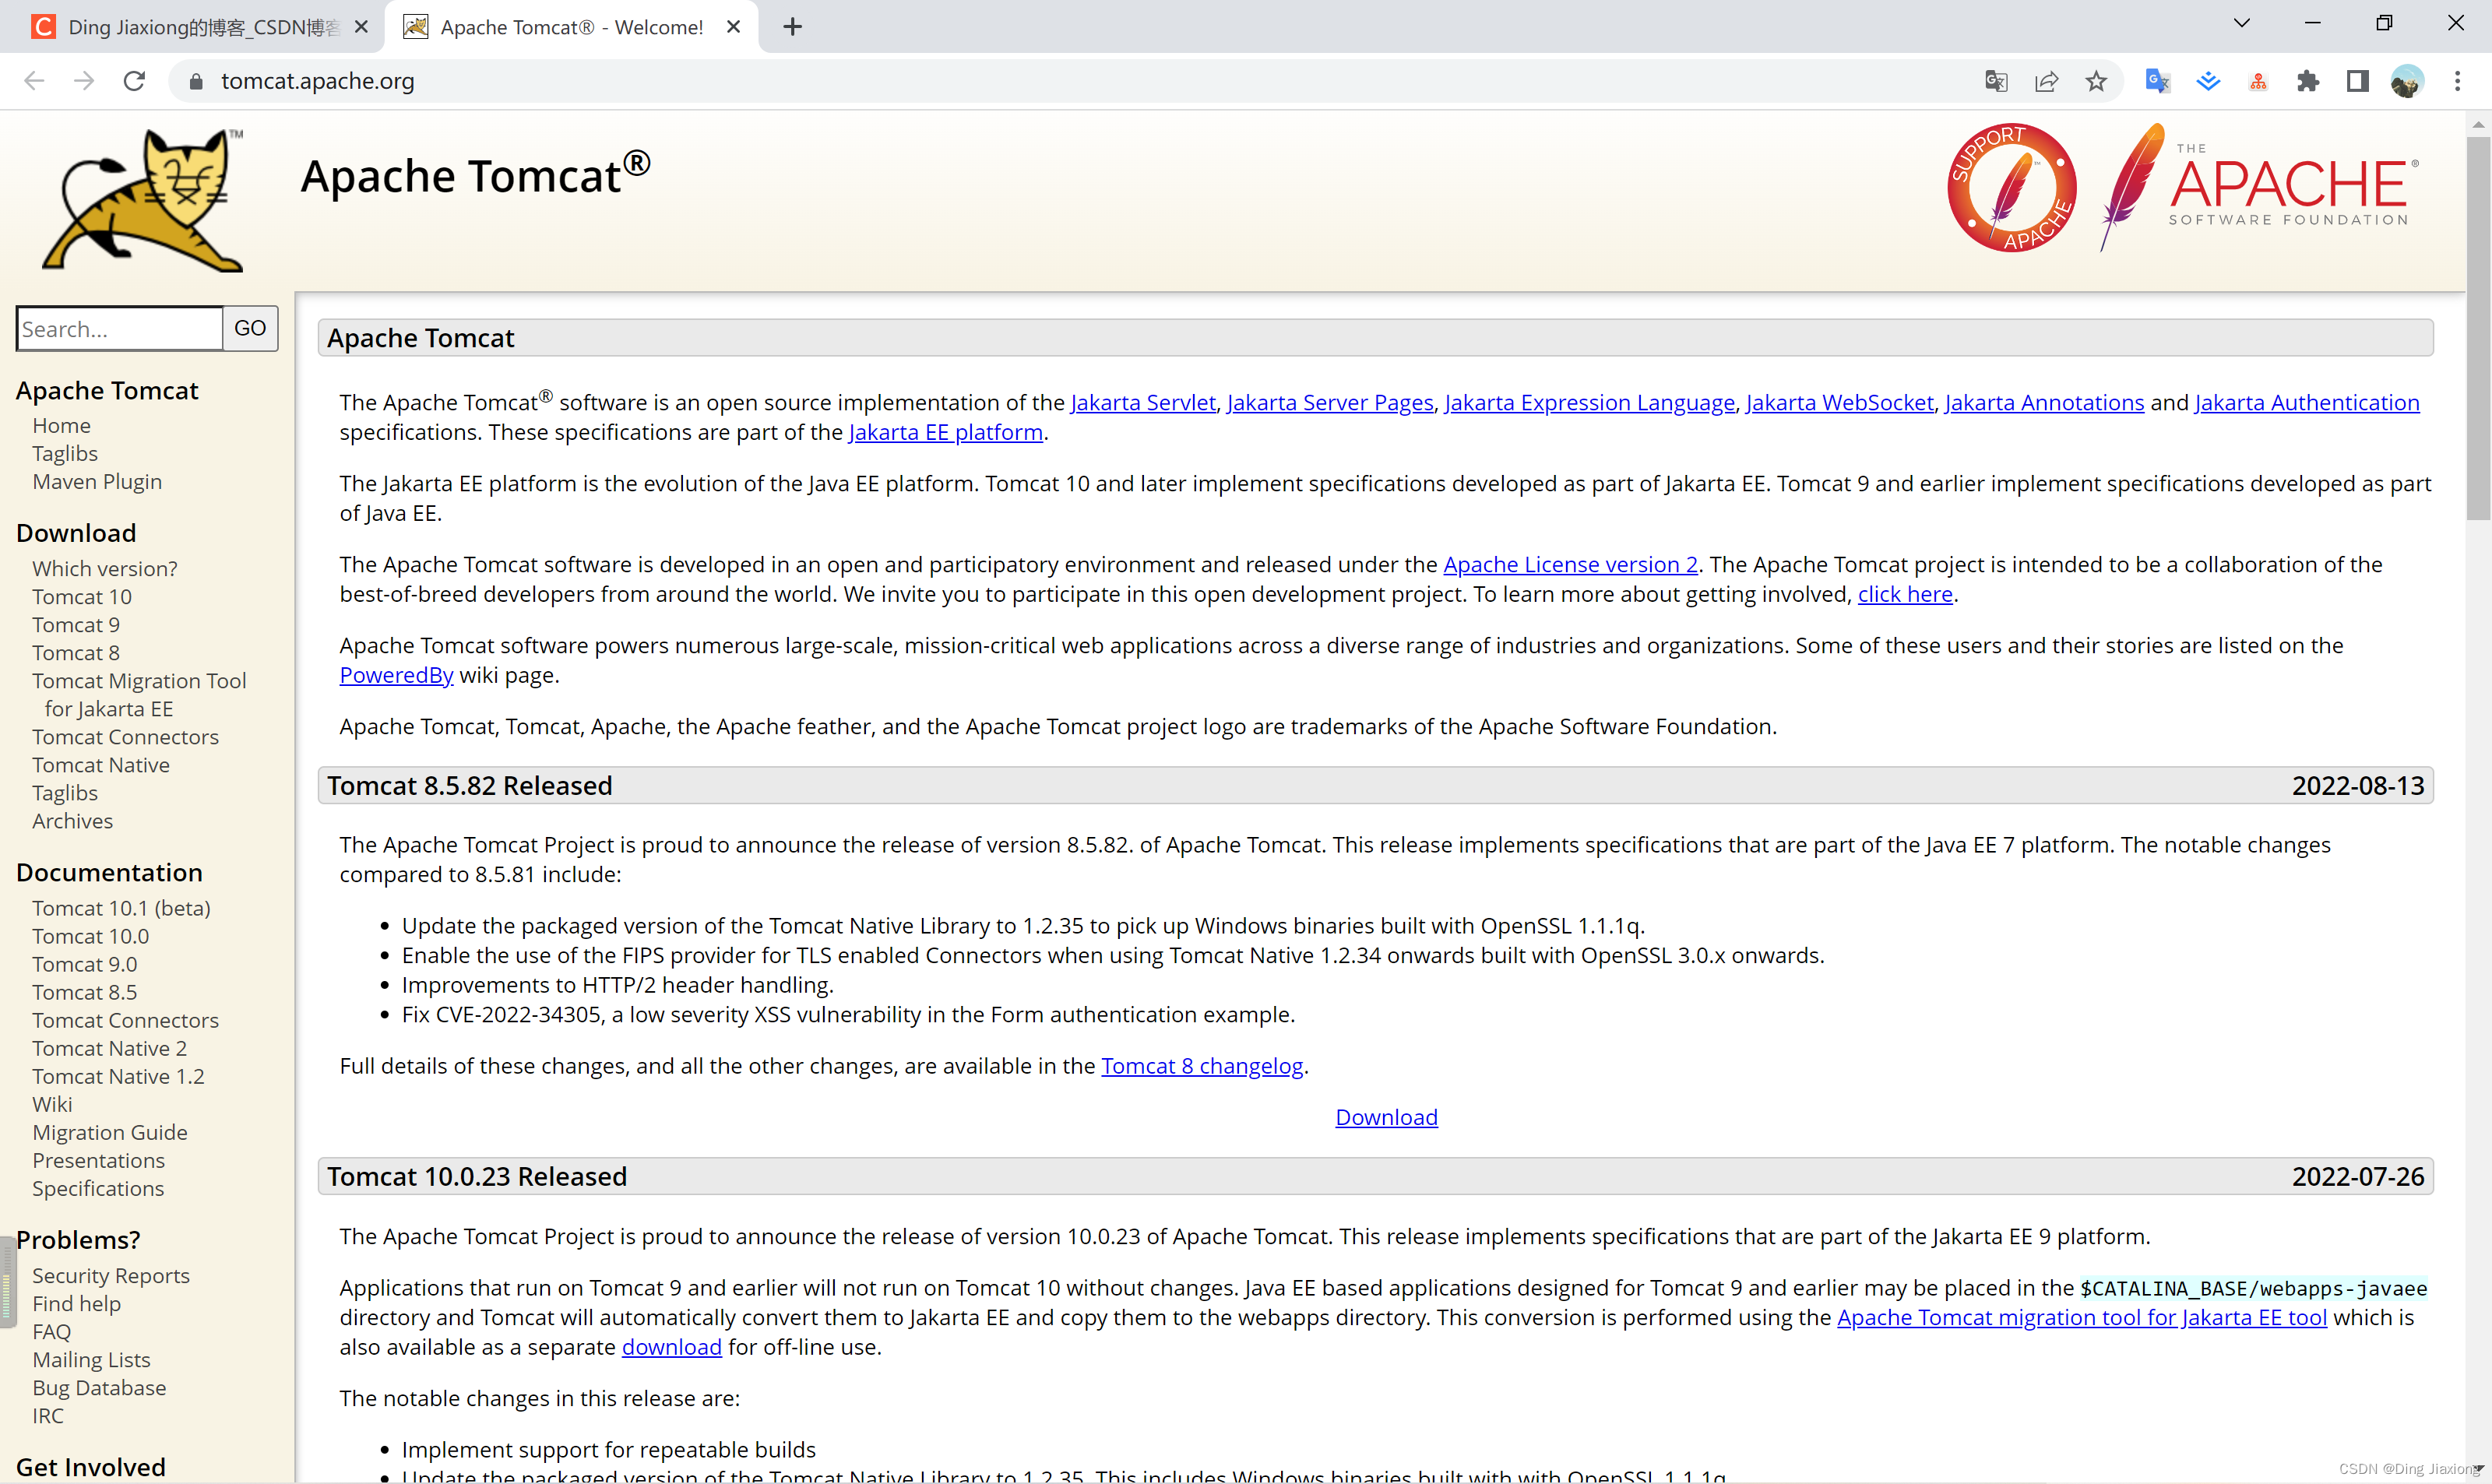Open the Extensions puzzle piece icon

click(x=2307, y=81)
